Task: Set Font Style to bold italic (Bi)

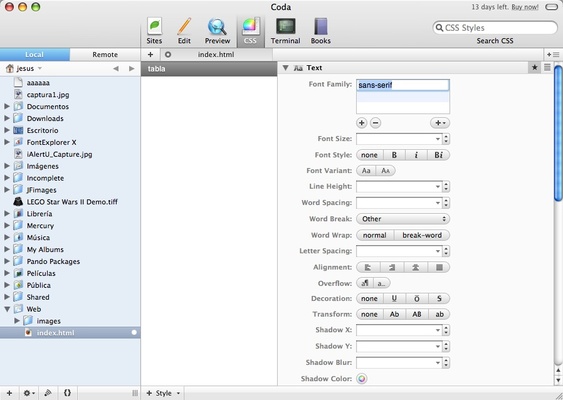Action: click(438, 155)
